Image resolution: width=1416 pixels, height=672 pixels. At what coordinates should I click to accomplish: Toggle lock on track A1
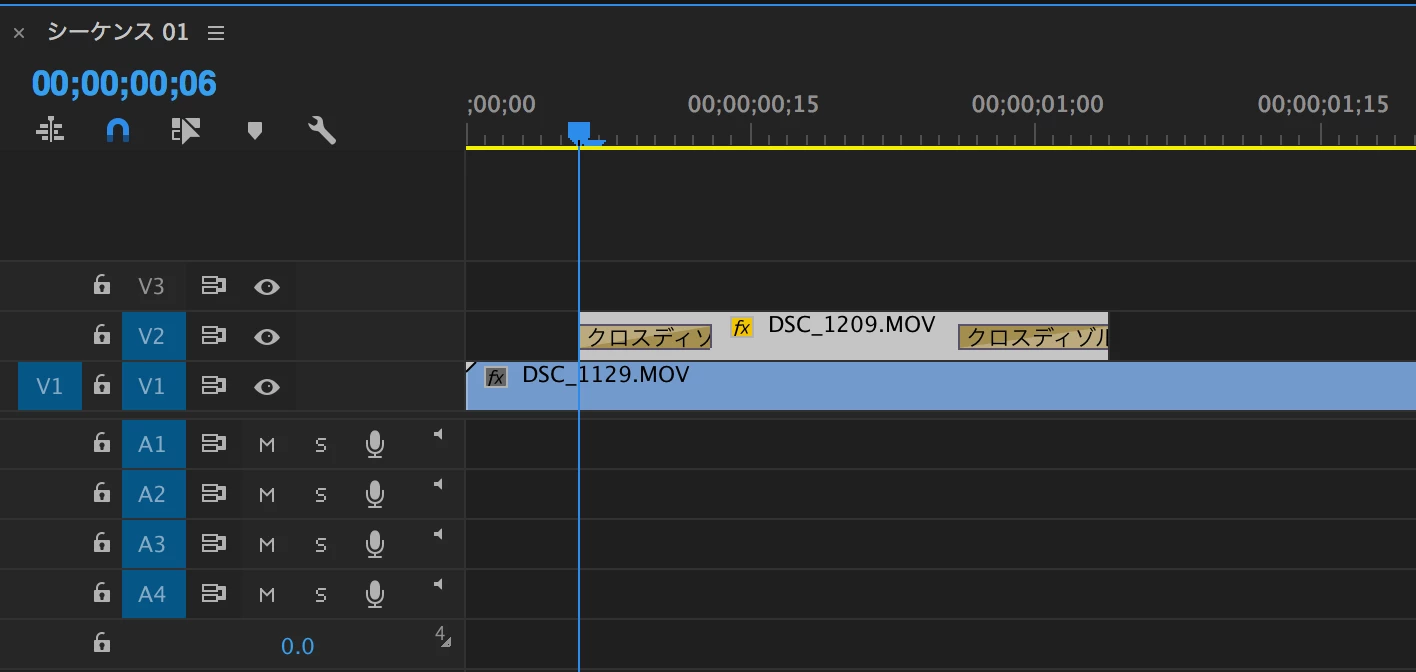coord(101,443)
